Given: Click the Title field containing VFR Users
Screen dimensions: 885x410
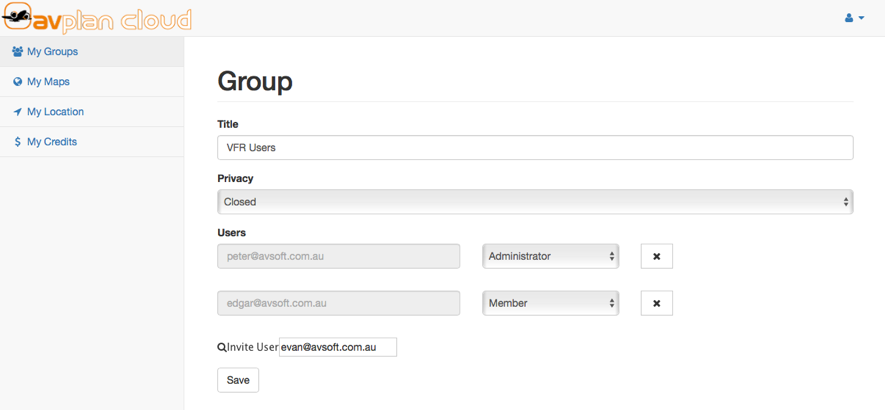Looking at the screenshot, I should coord(535,148).
